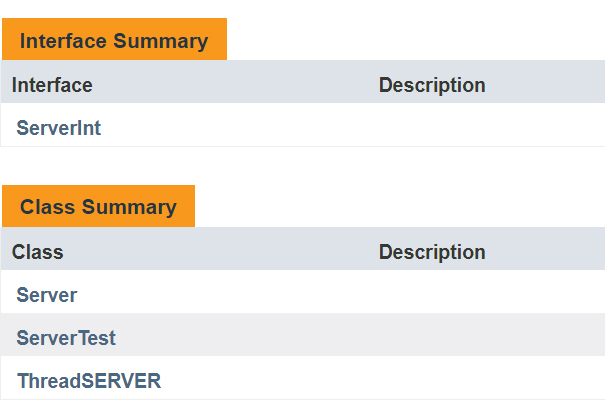Click white space above the Interface Summary caption

302,9
